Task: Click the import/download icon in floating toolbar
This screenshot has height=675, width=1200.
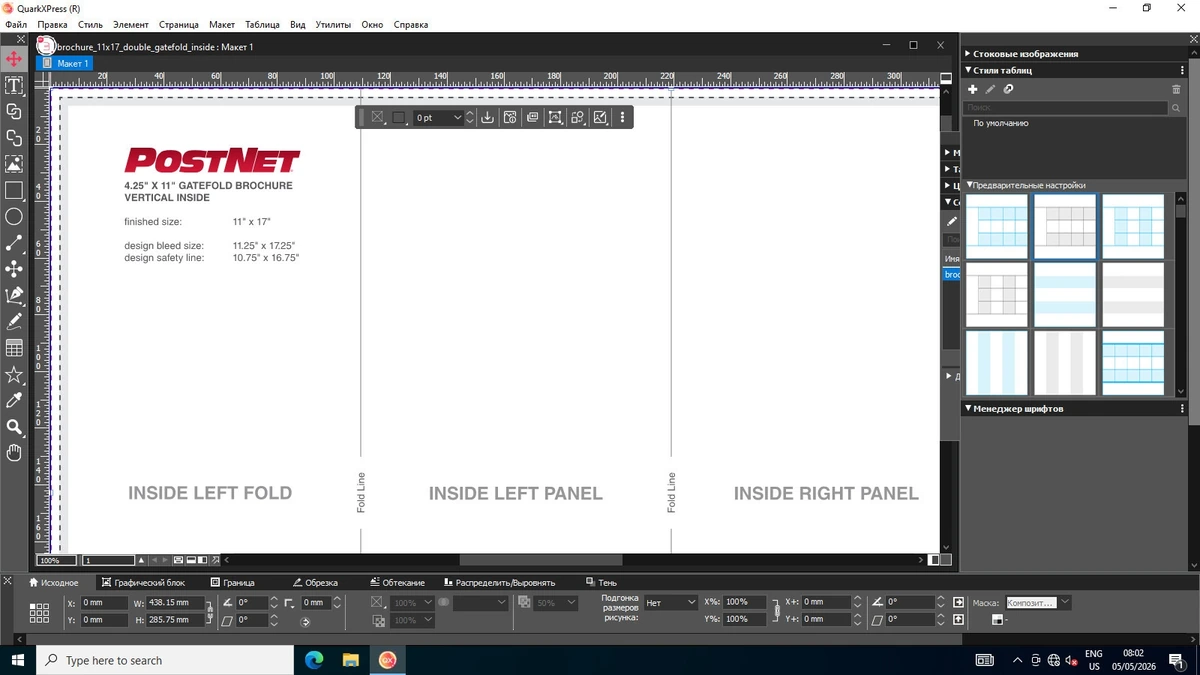Action: (487, 117)
